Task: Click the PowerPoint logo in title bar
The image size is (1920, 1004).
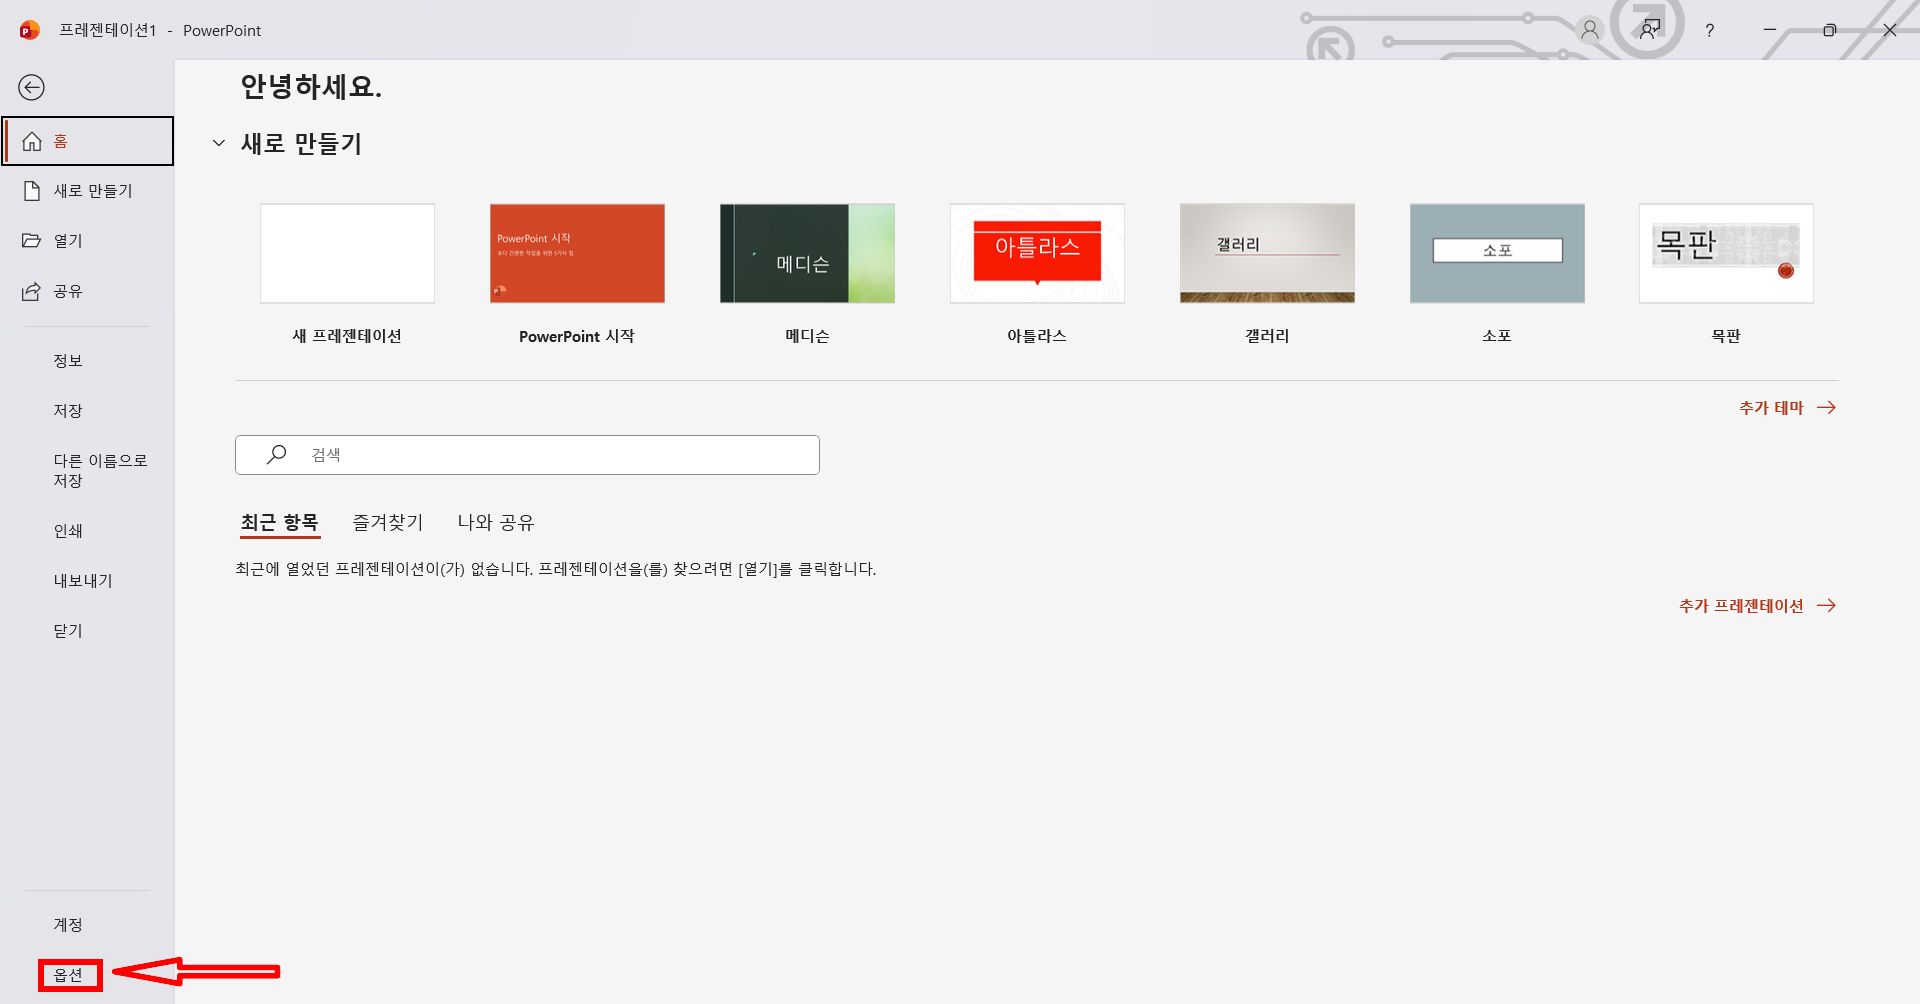Action: pos(30,30)
